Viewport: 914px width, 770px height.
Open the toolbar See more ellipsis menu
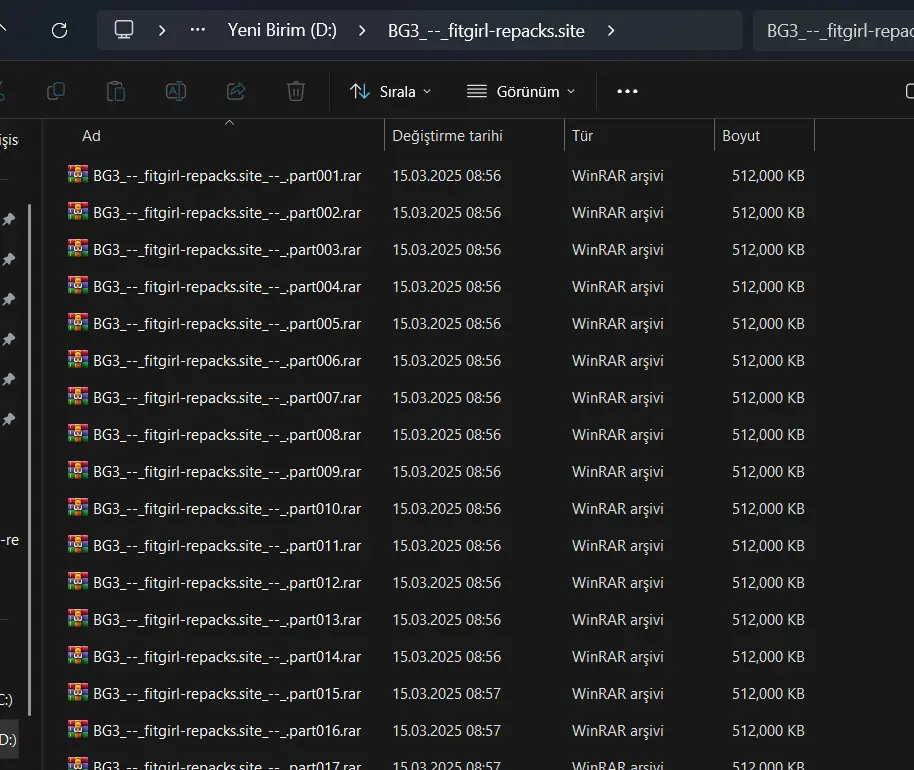[627, 92]
